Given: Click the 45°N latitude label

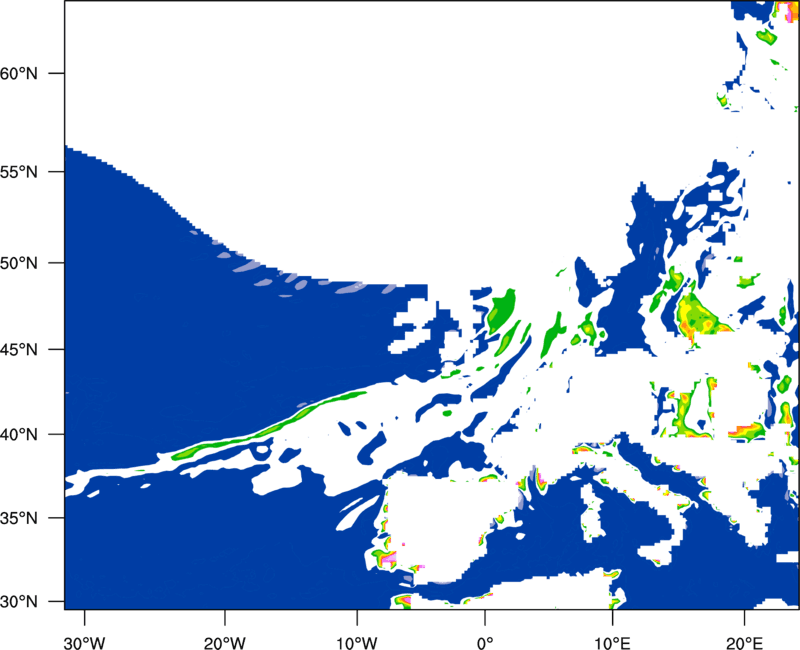Looking at the screenshot, I should (x=19, y=350).
